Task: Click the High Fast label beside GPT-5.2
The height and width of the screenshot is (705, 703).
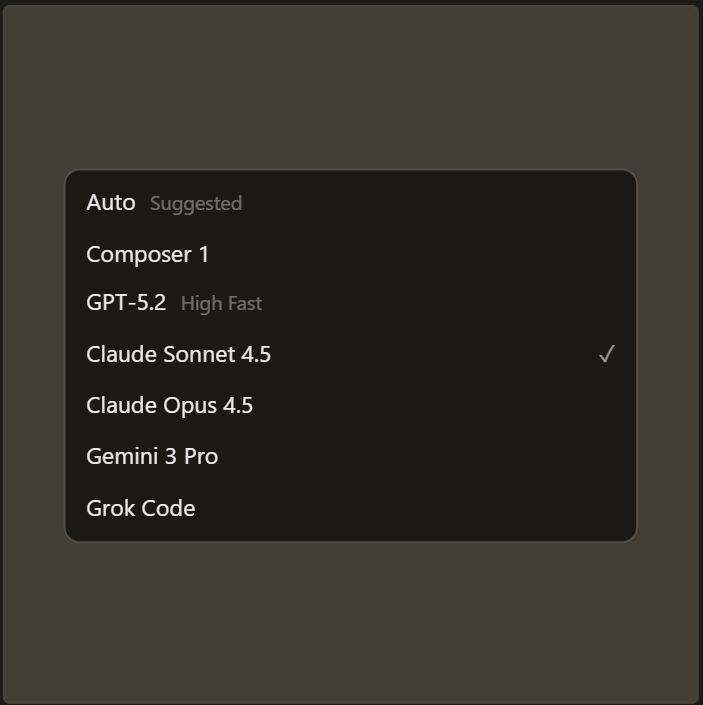Action: click(x=221, y=304)
